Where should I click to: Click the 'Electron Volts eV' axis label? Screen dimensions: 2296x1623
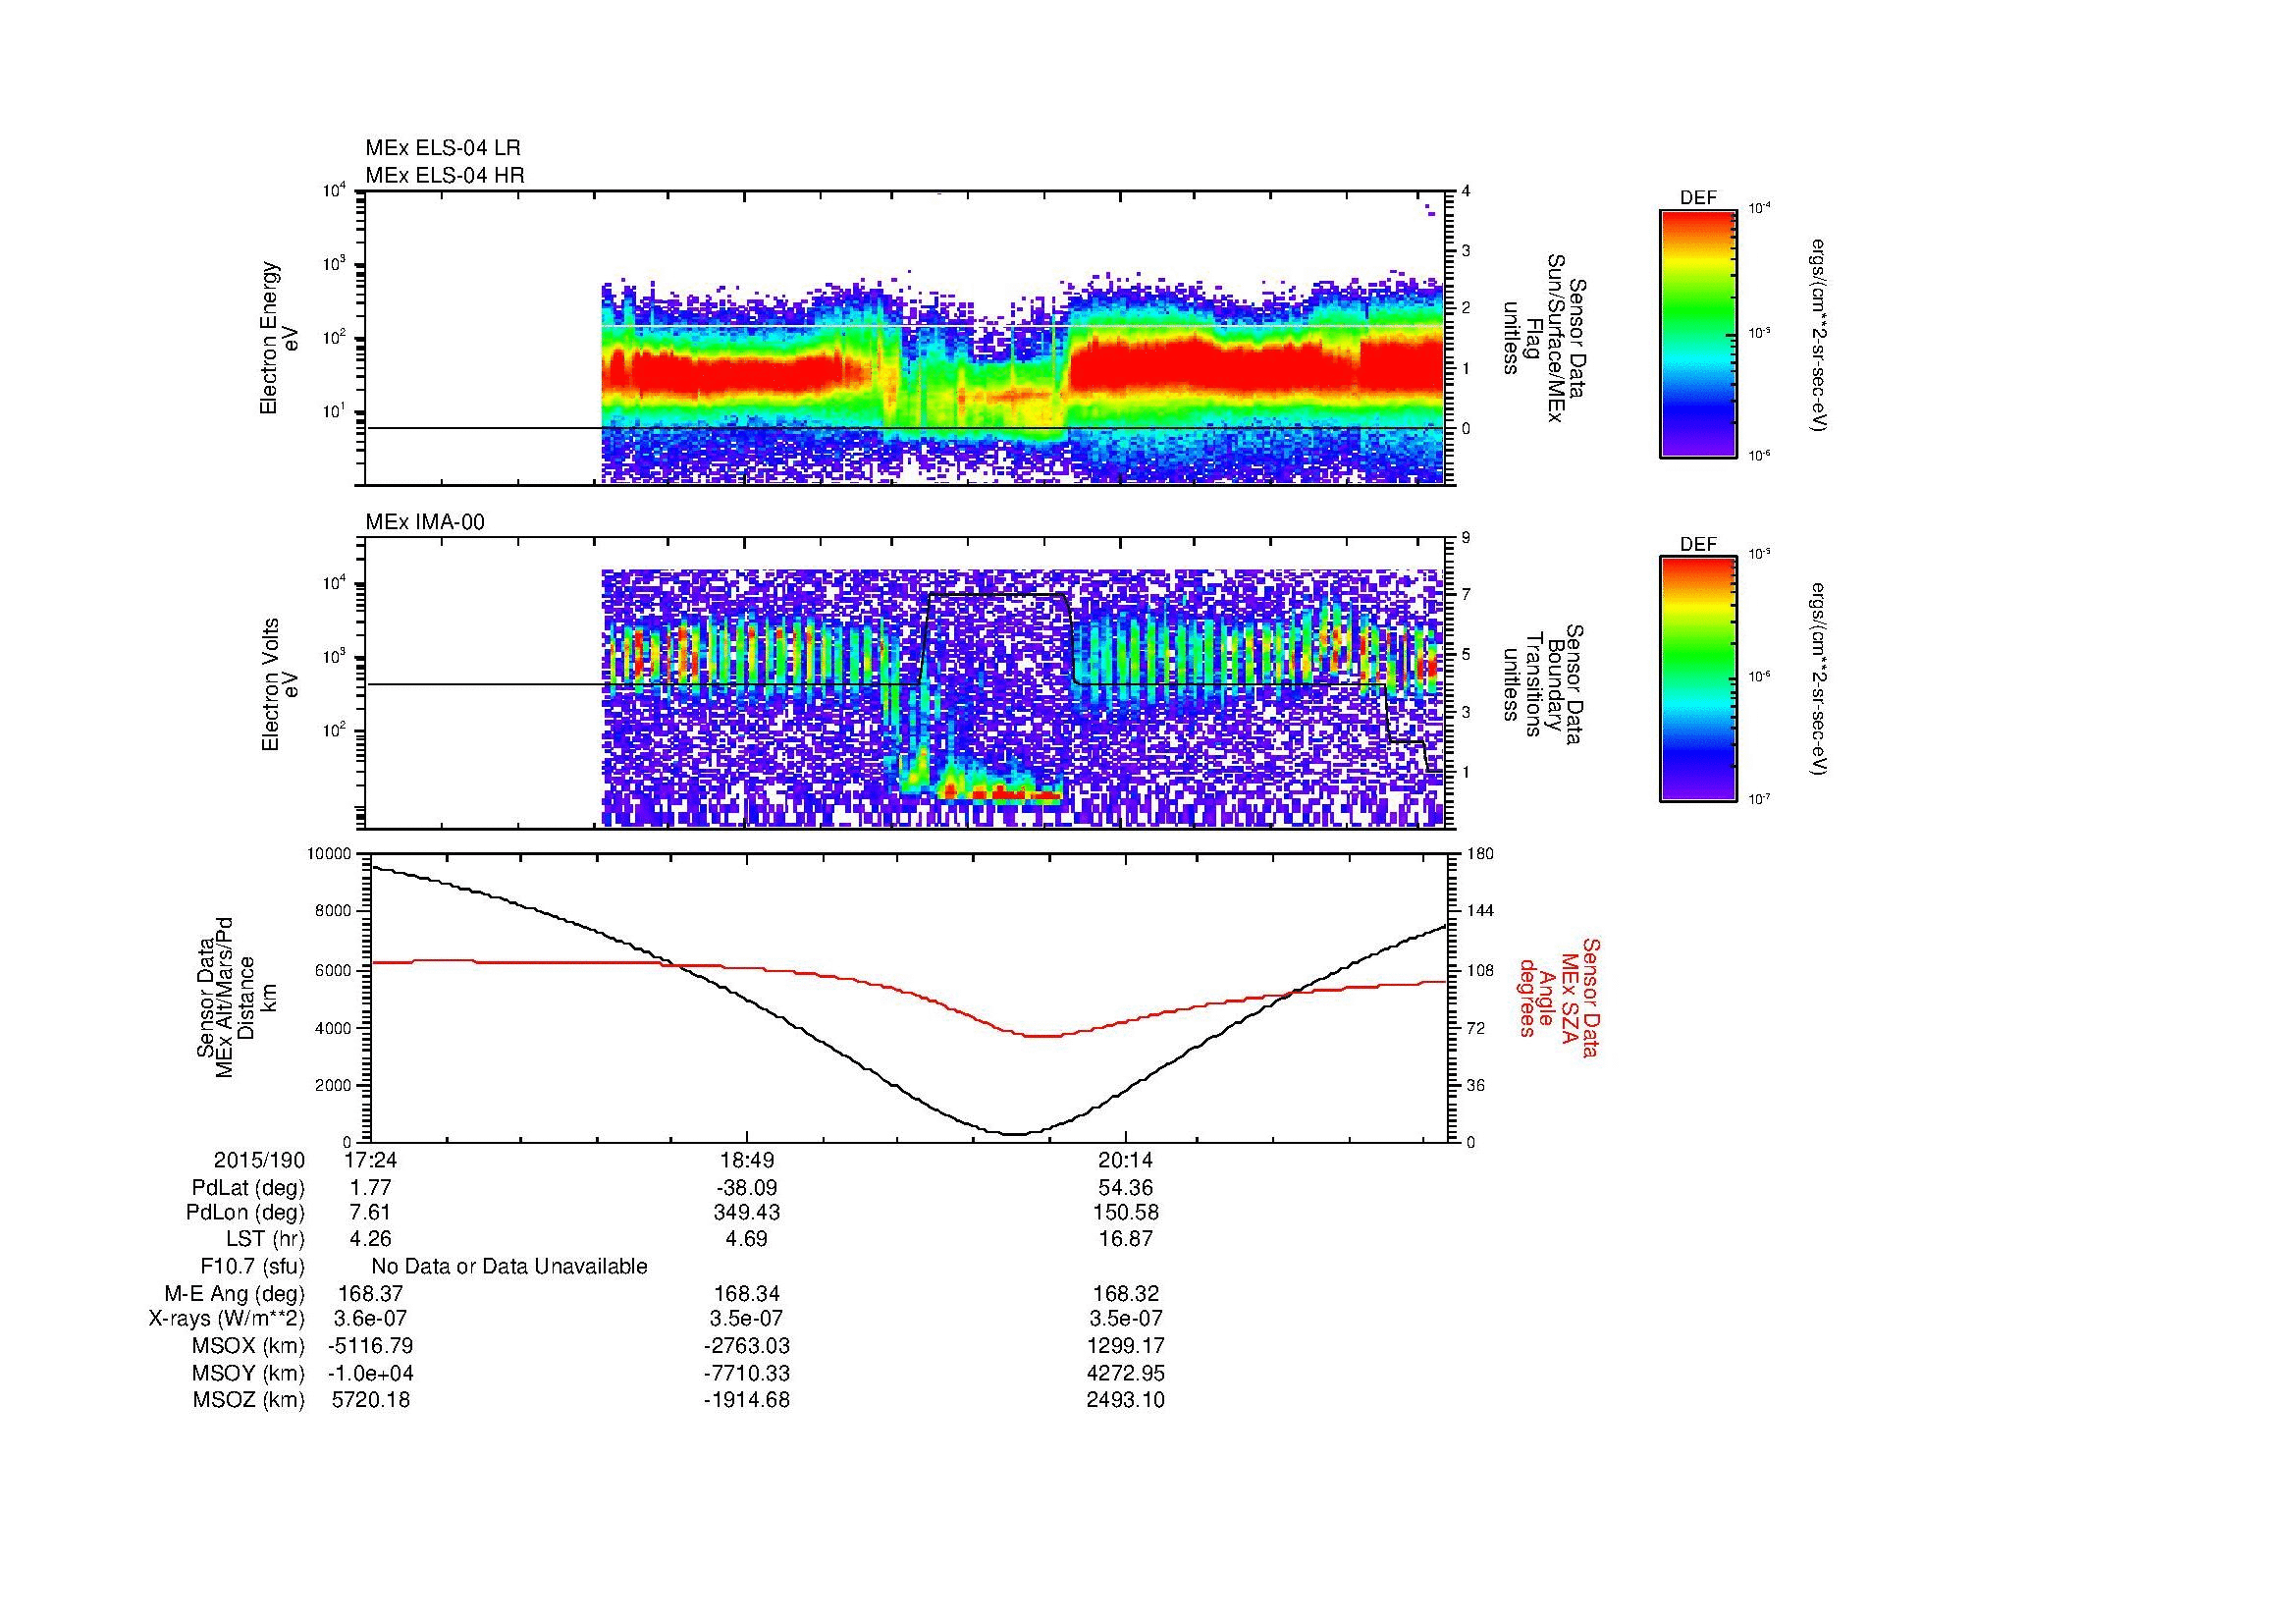280,685
